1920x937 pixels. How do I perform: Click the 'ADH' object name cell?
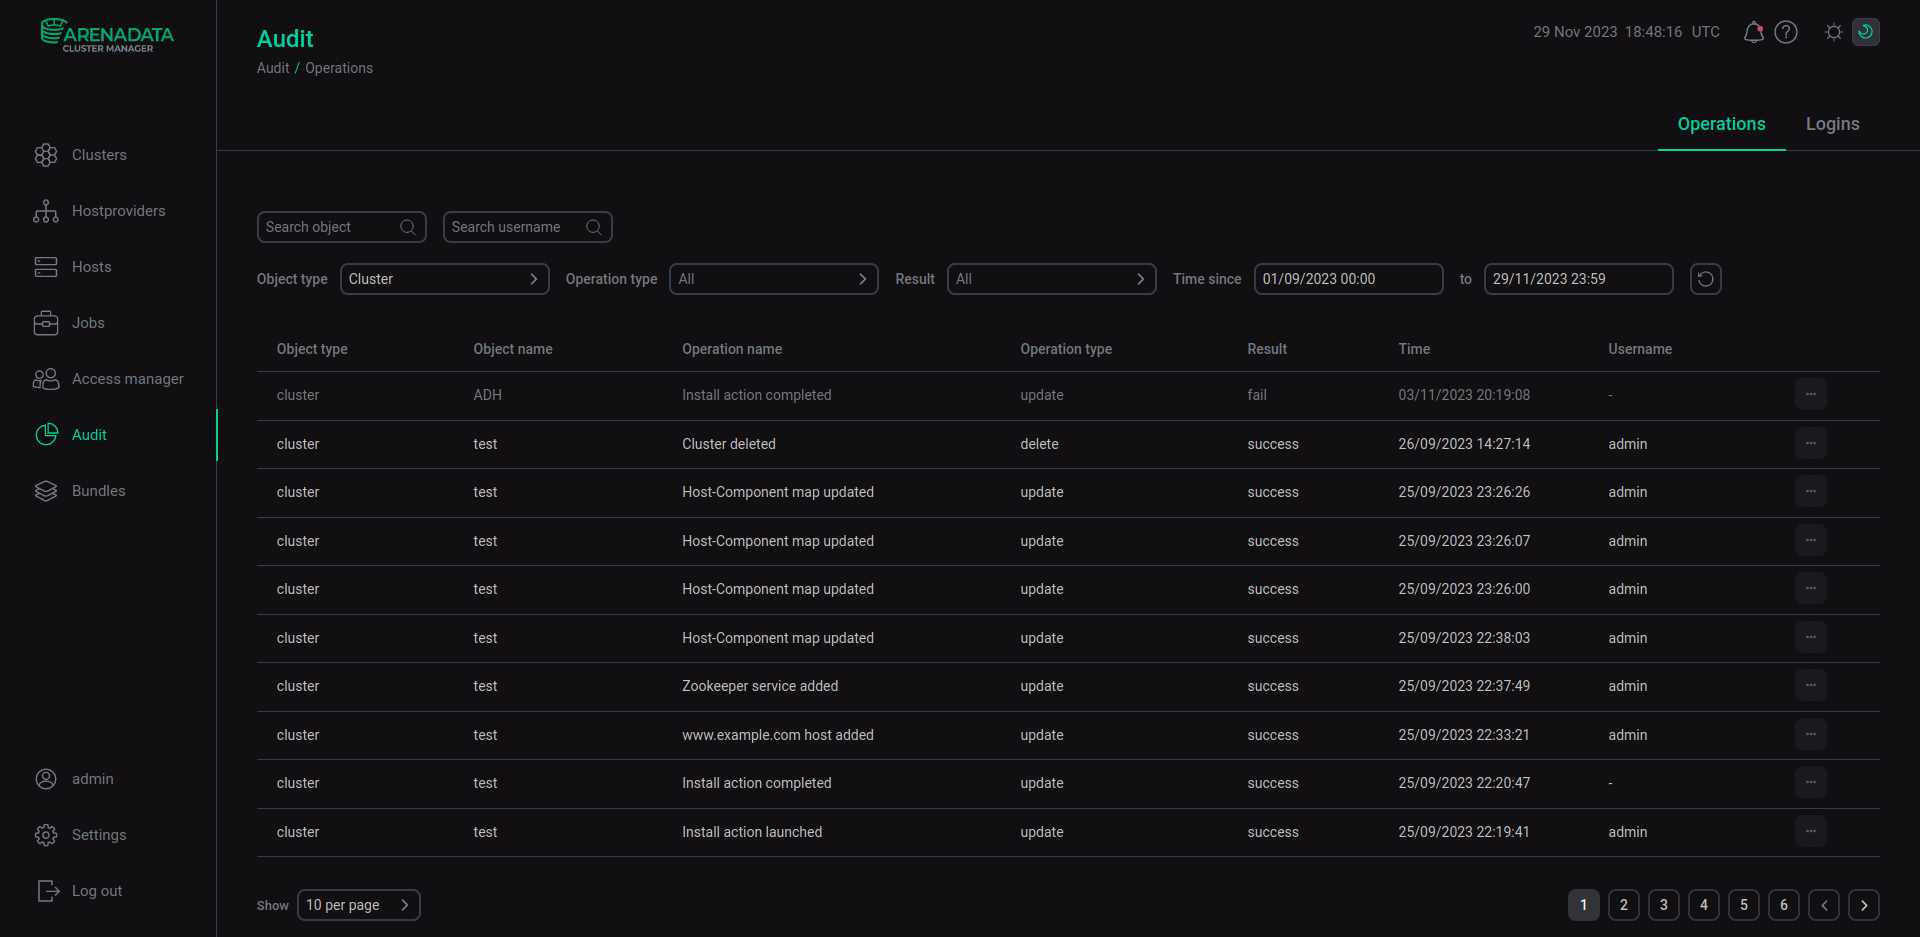488,395
